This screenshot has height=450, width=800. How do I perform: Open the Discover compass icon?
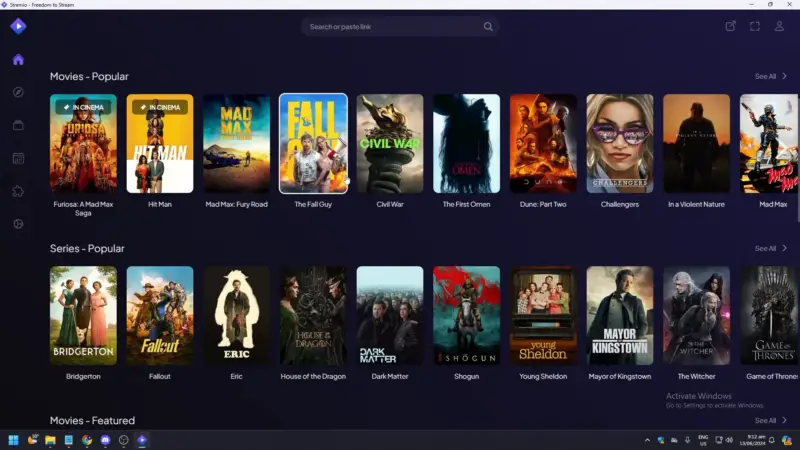[18, 93]
